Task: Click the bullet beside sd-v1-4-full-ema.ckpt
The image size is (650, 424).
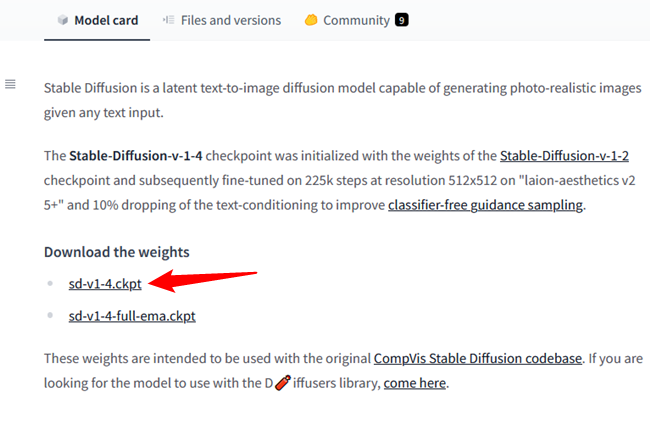Action: click(51, 316)
